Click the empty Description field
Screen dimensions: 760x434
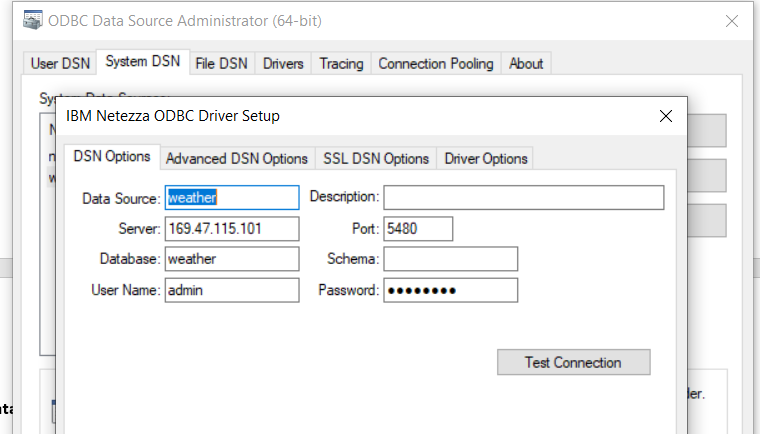coord(523,198)
